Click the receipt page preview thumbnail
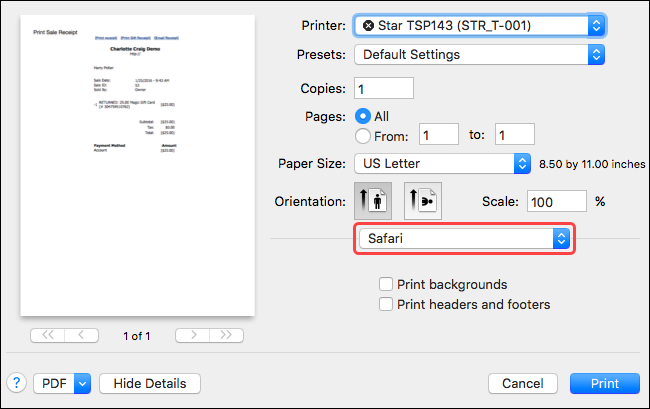Screen dimensions: 650x409 point(138,166)
